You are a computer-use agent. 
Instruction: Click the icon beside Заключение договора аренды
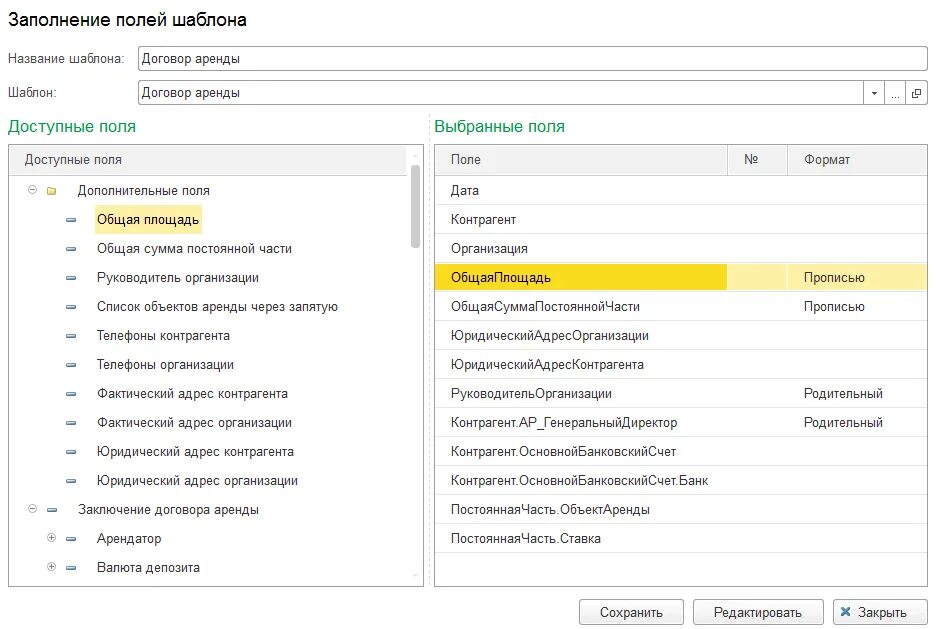tap(52, 510)
